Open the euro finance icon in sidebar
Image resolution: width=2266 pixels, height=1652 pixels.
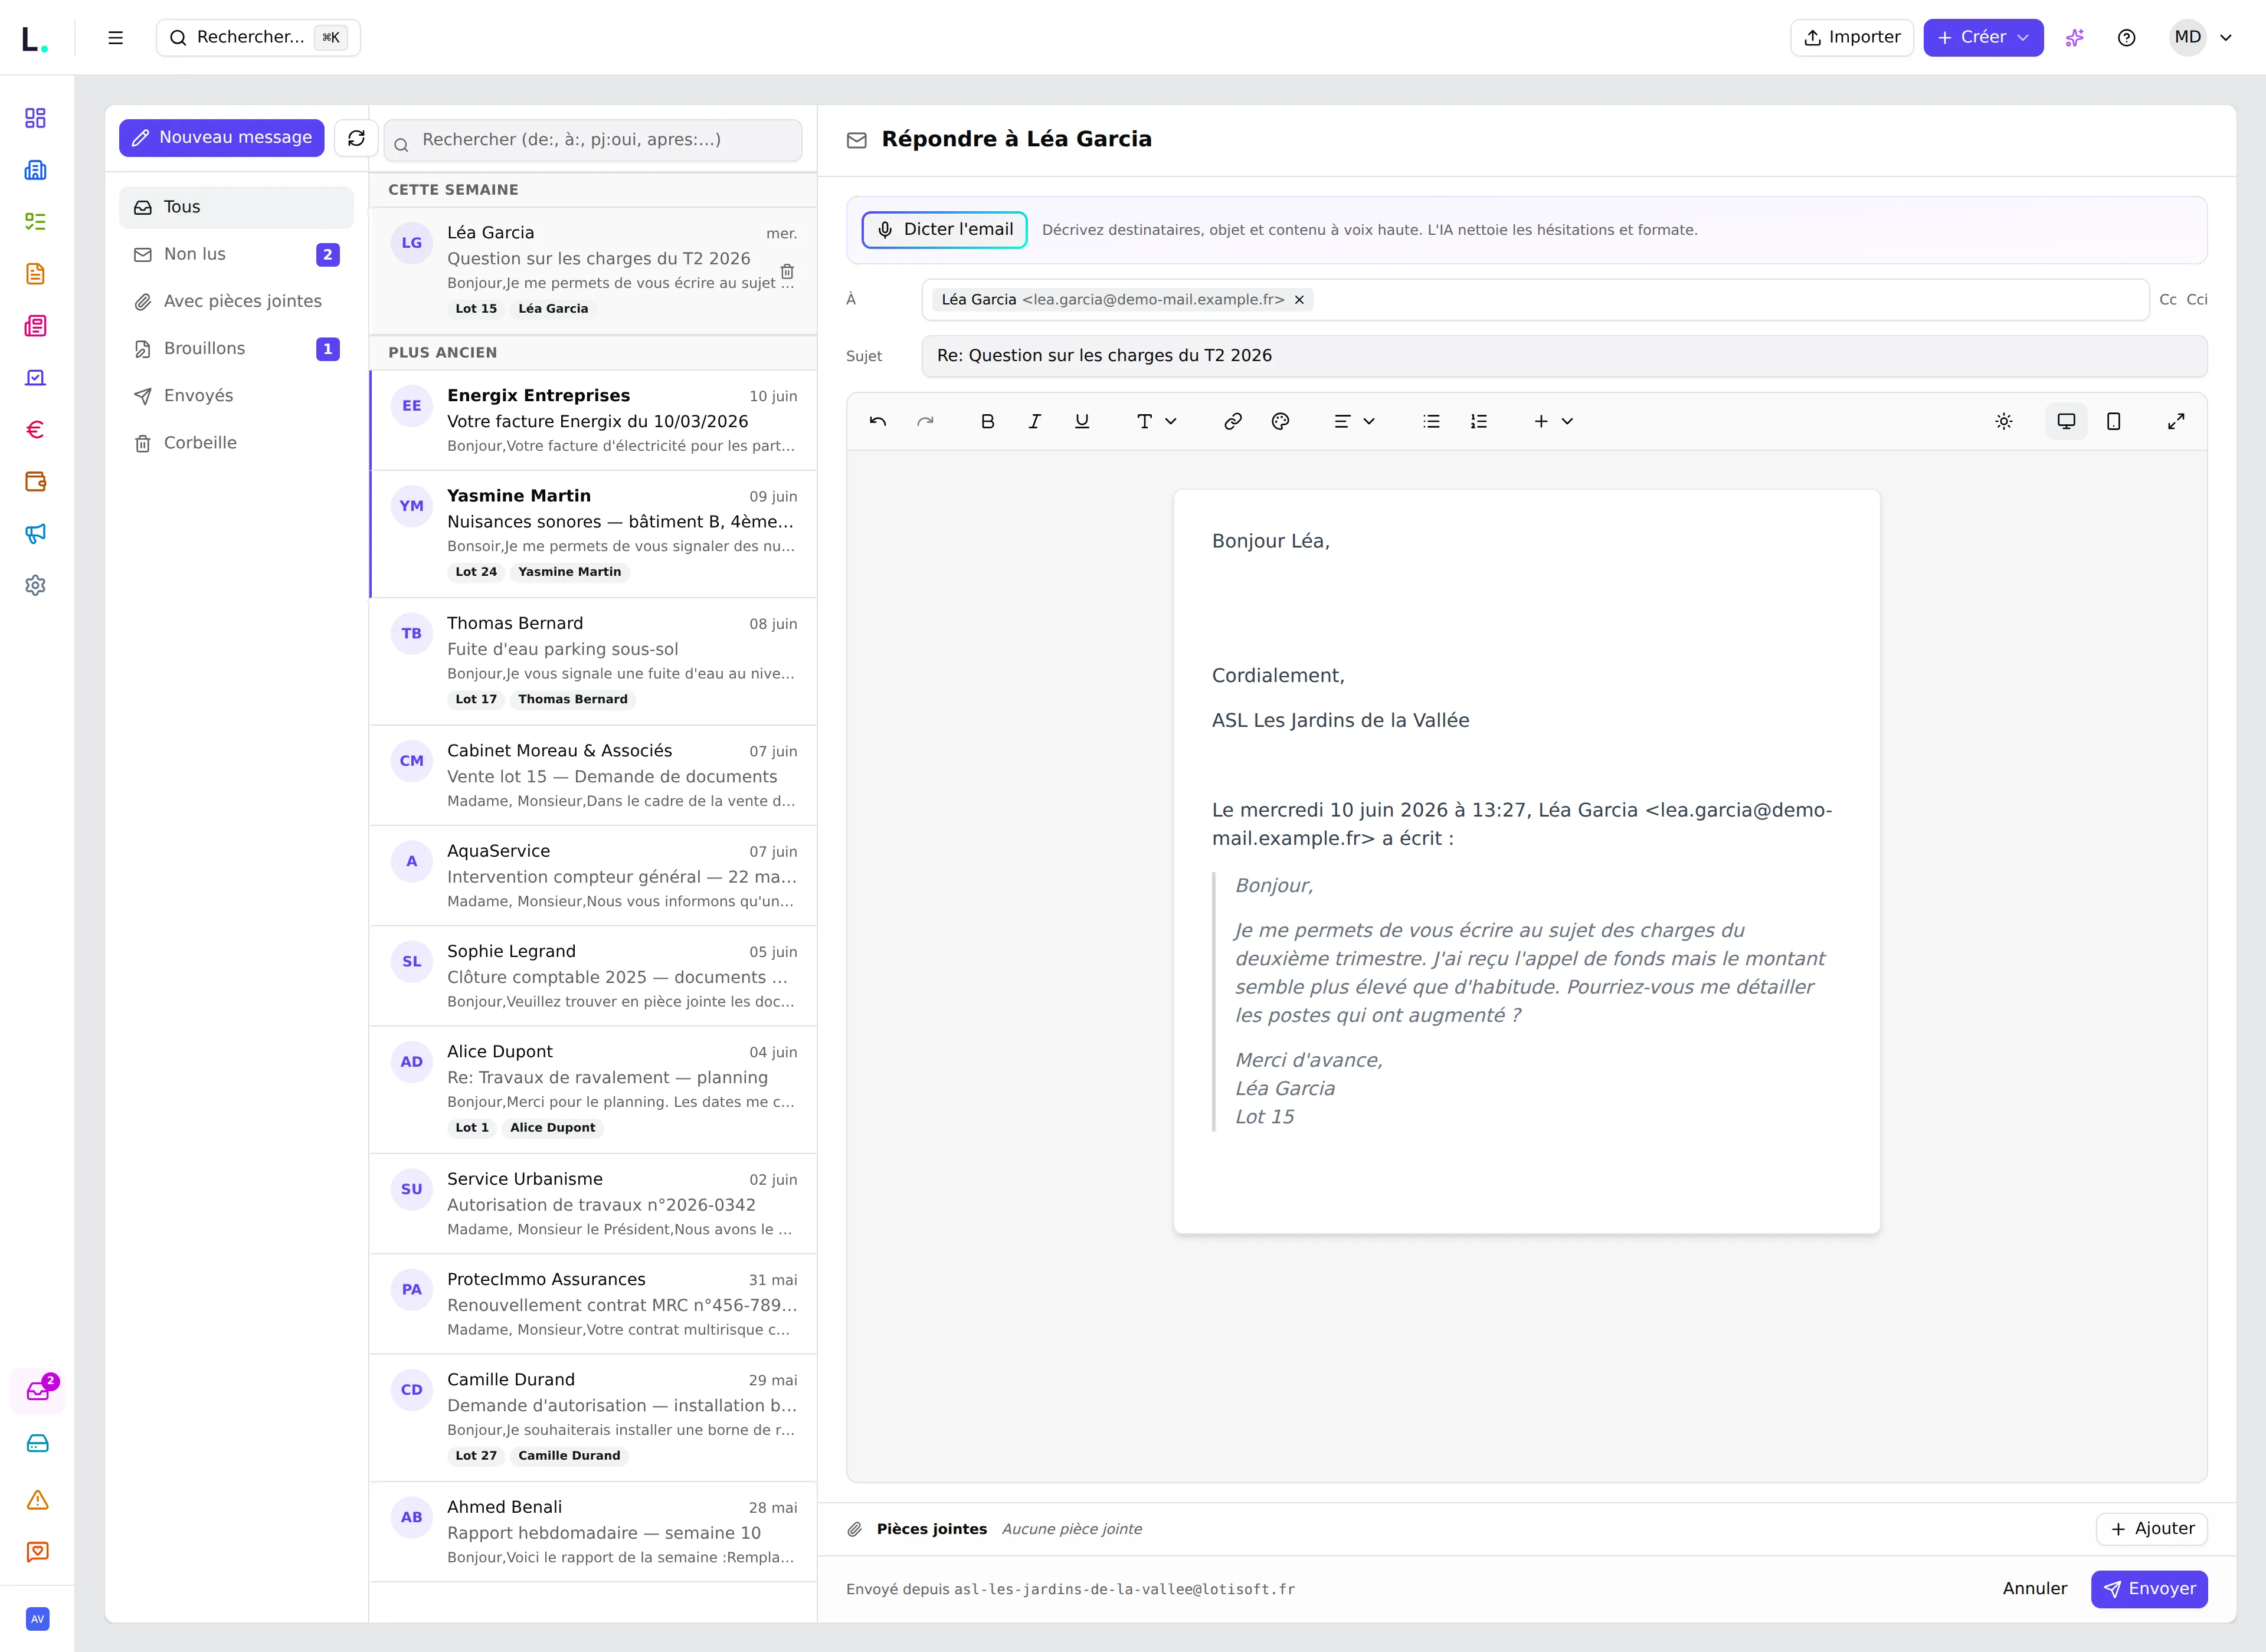pos(36,430)
